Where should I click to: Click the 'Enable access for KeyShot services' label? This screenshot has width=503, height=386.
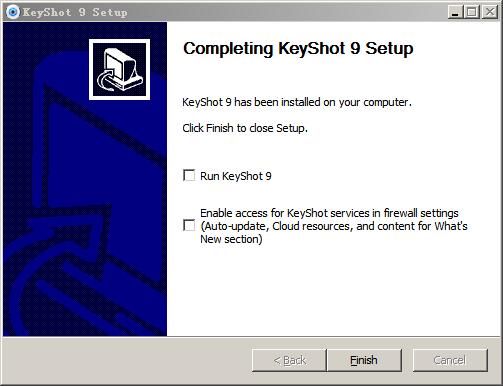pyautogui.click(x=329, y=213)
